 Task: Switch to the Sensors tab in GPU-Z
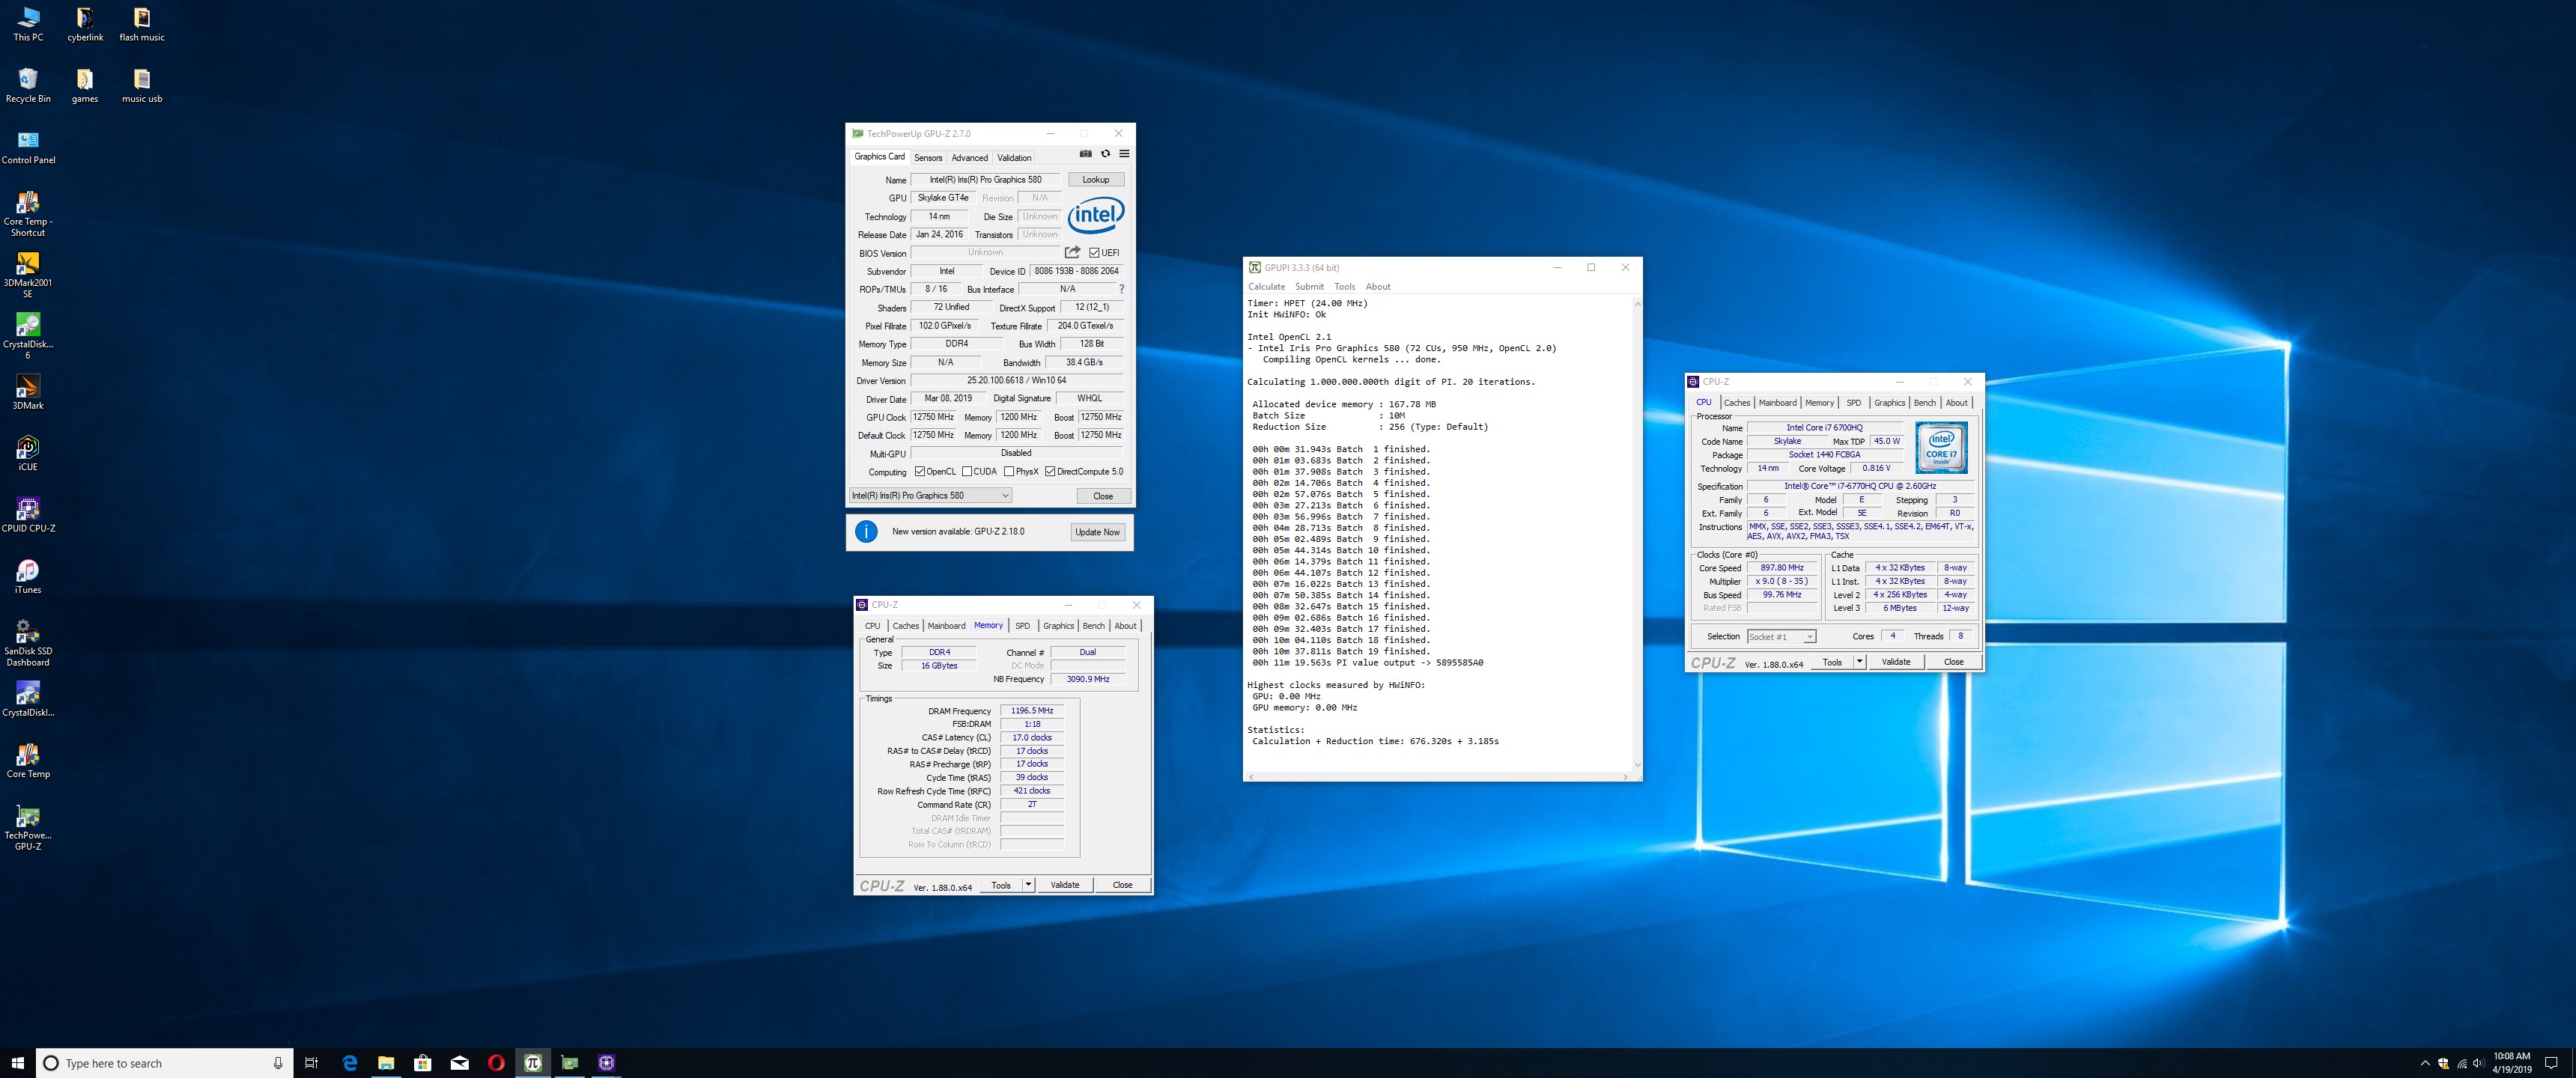[928, 158]
